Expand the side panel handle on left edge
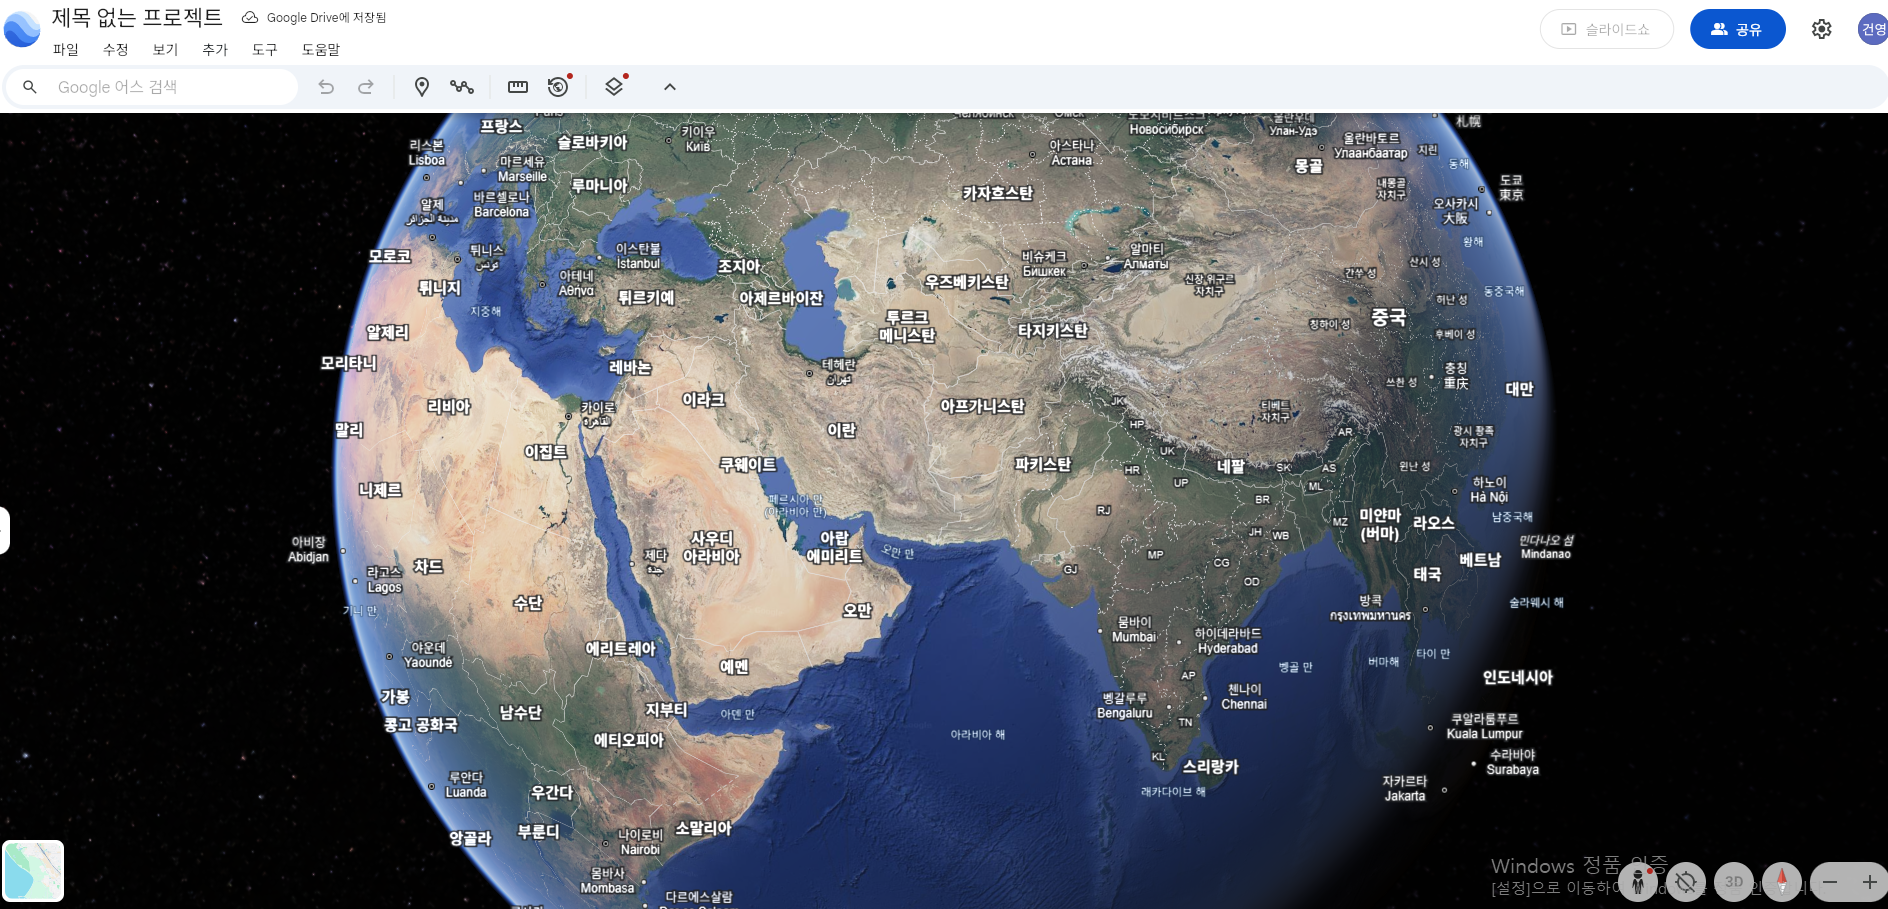The width and height of the screenshot is (1888, 909). pos(4,530)
